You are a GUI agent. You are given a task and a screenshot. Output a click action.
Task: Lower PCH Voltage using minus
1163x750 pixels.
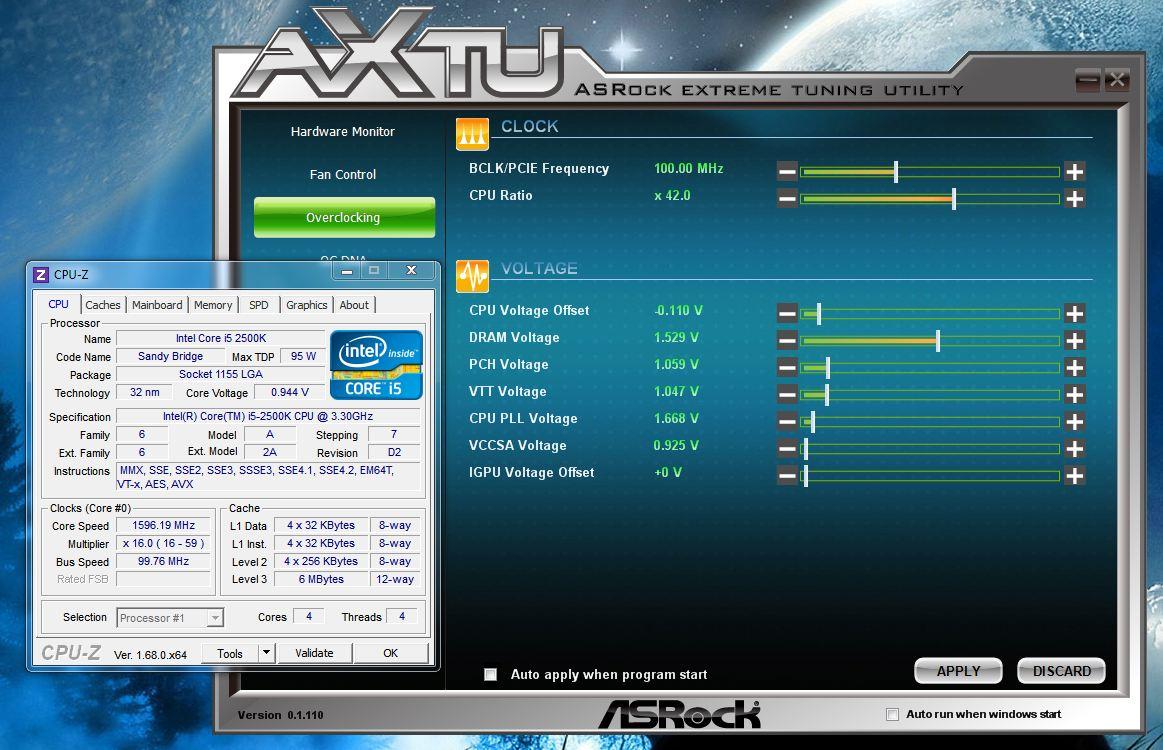point(787,368)
